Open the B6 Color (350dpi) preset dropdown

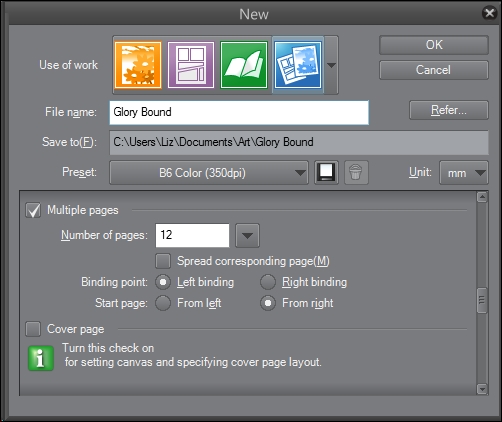pyautogui.click(x=209, y=173)
